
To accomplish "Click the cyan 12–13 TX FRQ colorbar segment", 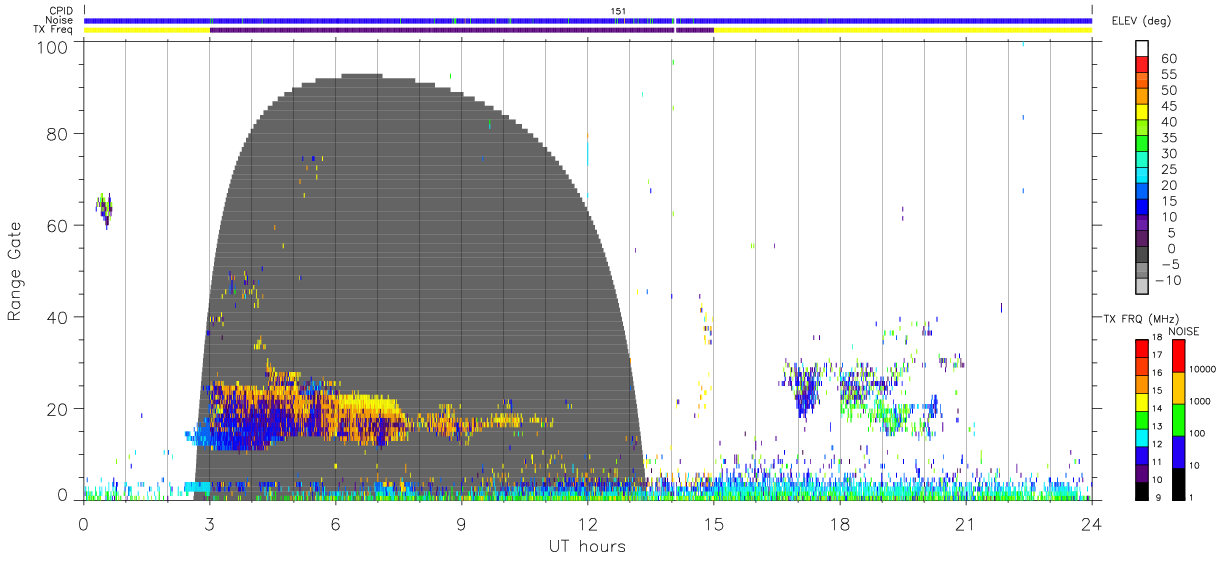I will [x=1142, y=437].
